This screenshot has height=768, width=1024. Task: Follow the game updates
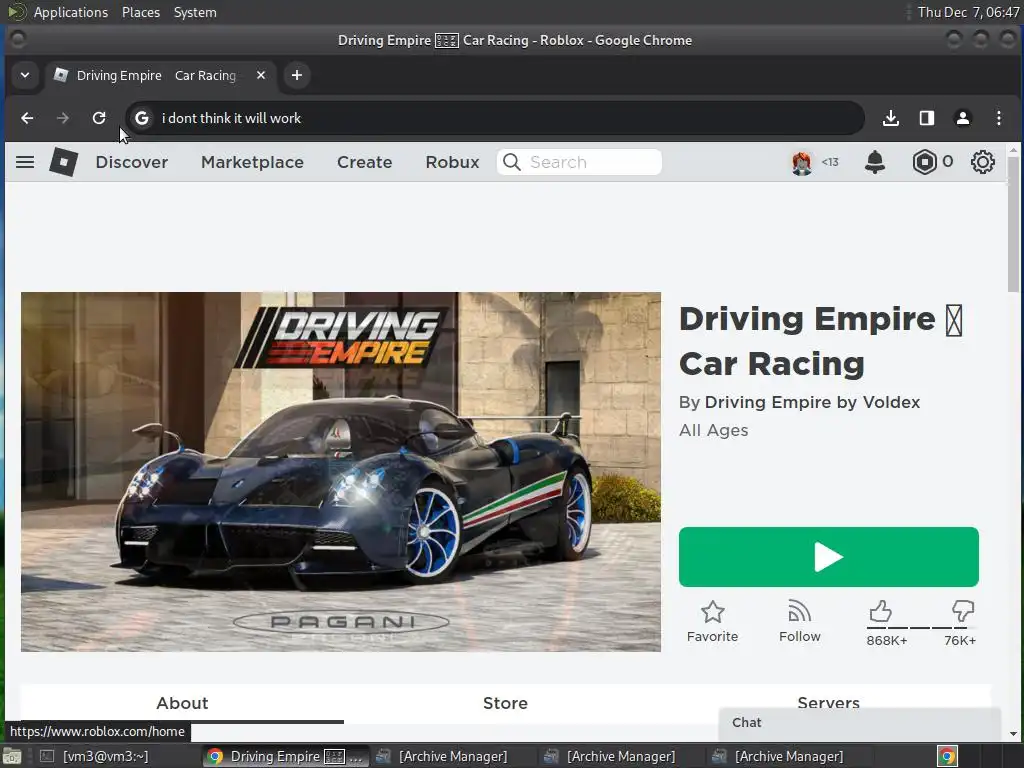[x=799, y=612]
